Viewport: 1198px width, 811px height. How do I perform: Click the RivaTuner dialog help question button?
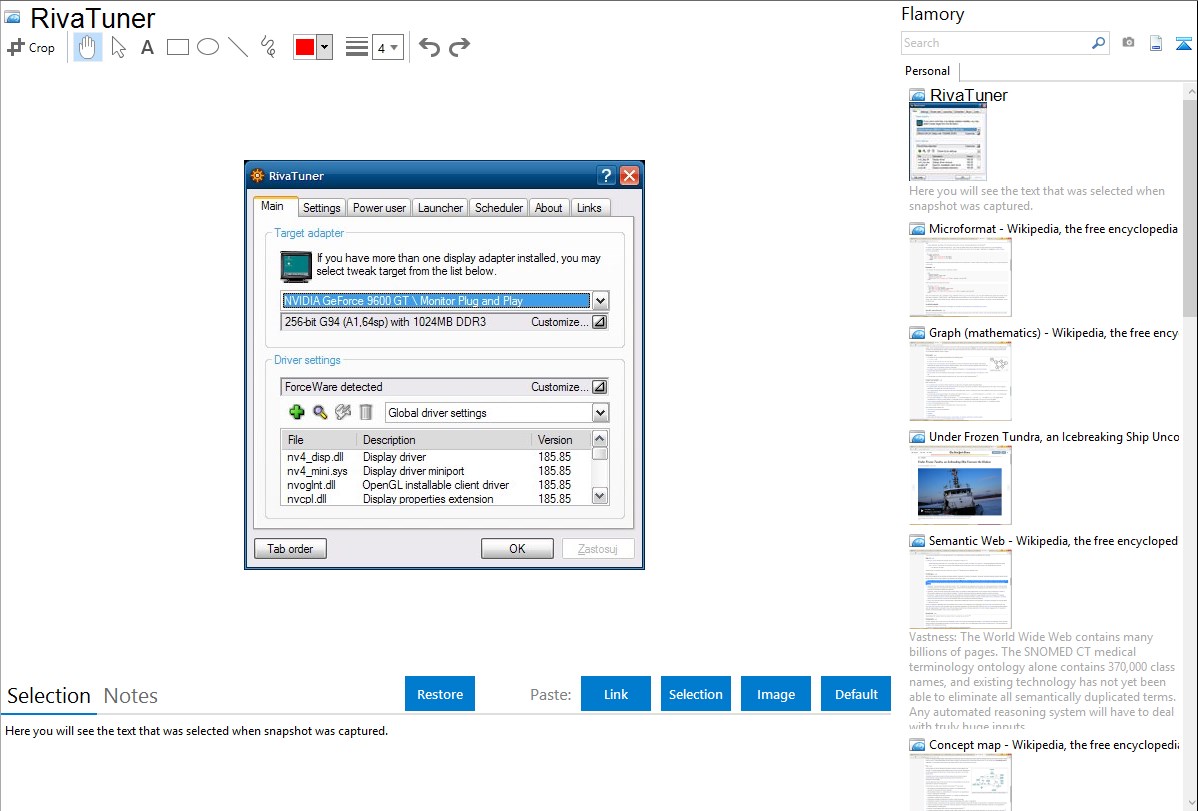pyautogui.click(x=606, y=176)
